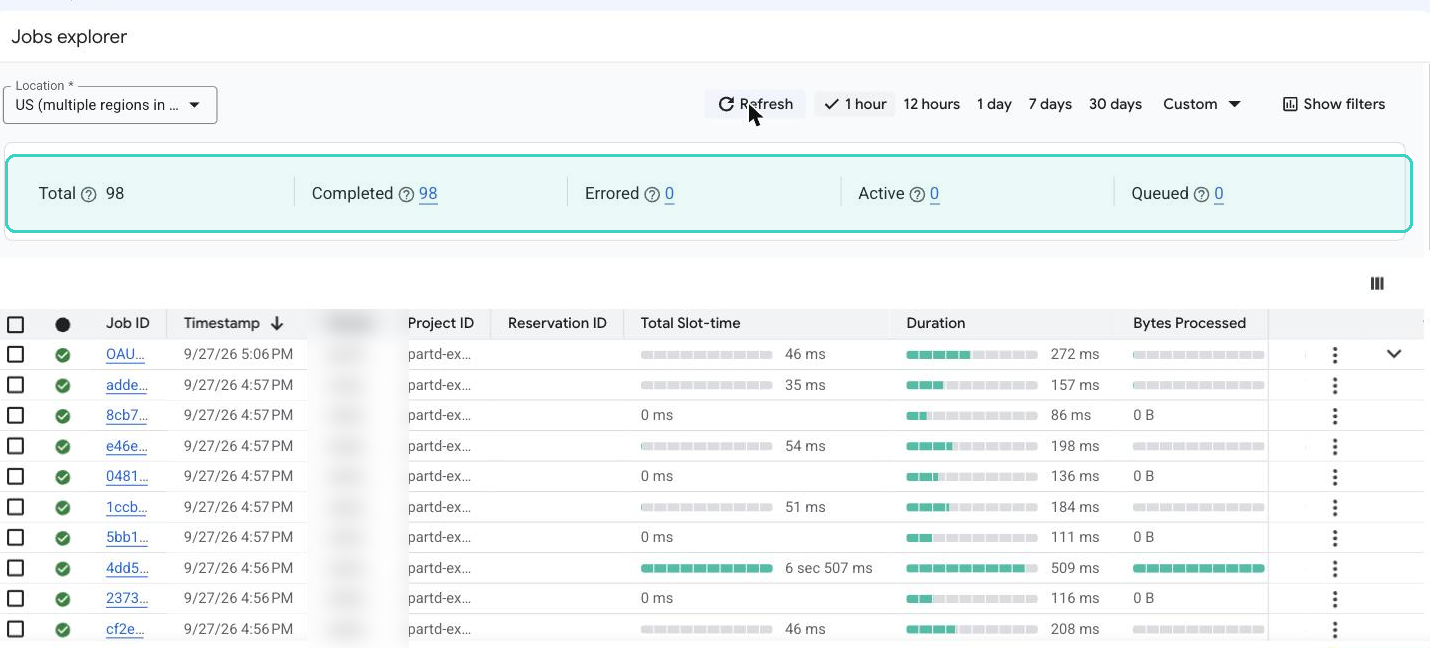Show help for Total metric
The width and height of the screenshot is (1430, 648).
pyautogui.click(x=88, y=195)
